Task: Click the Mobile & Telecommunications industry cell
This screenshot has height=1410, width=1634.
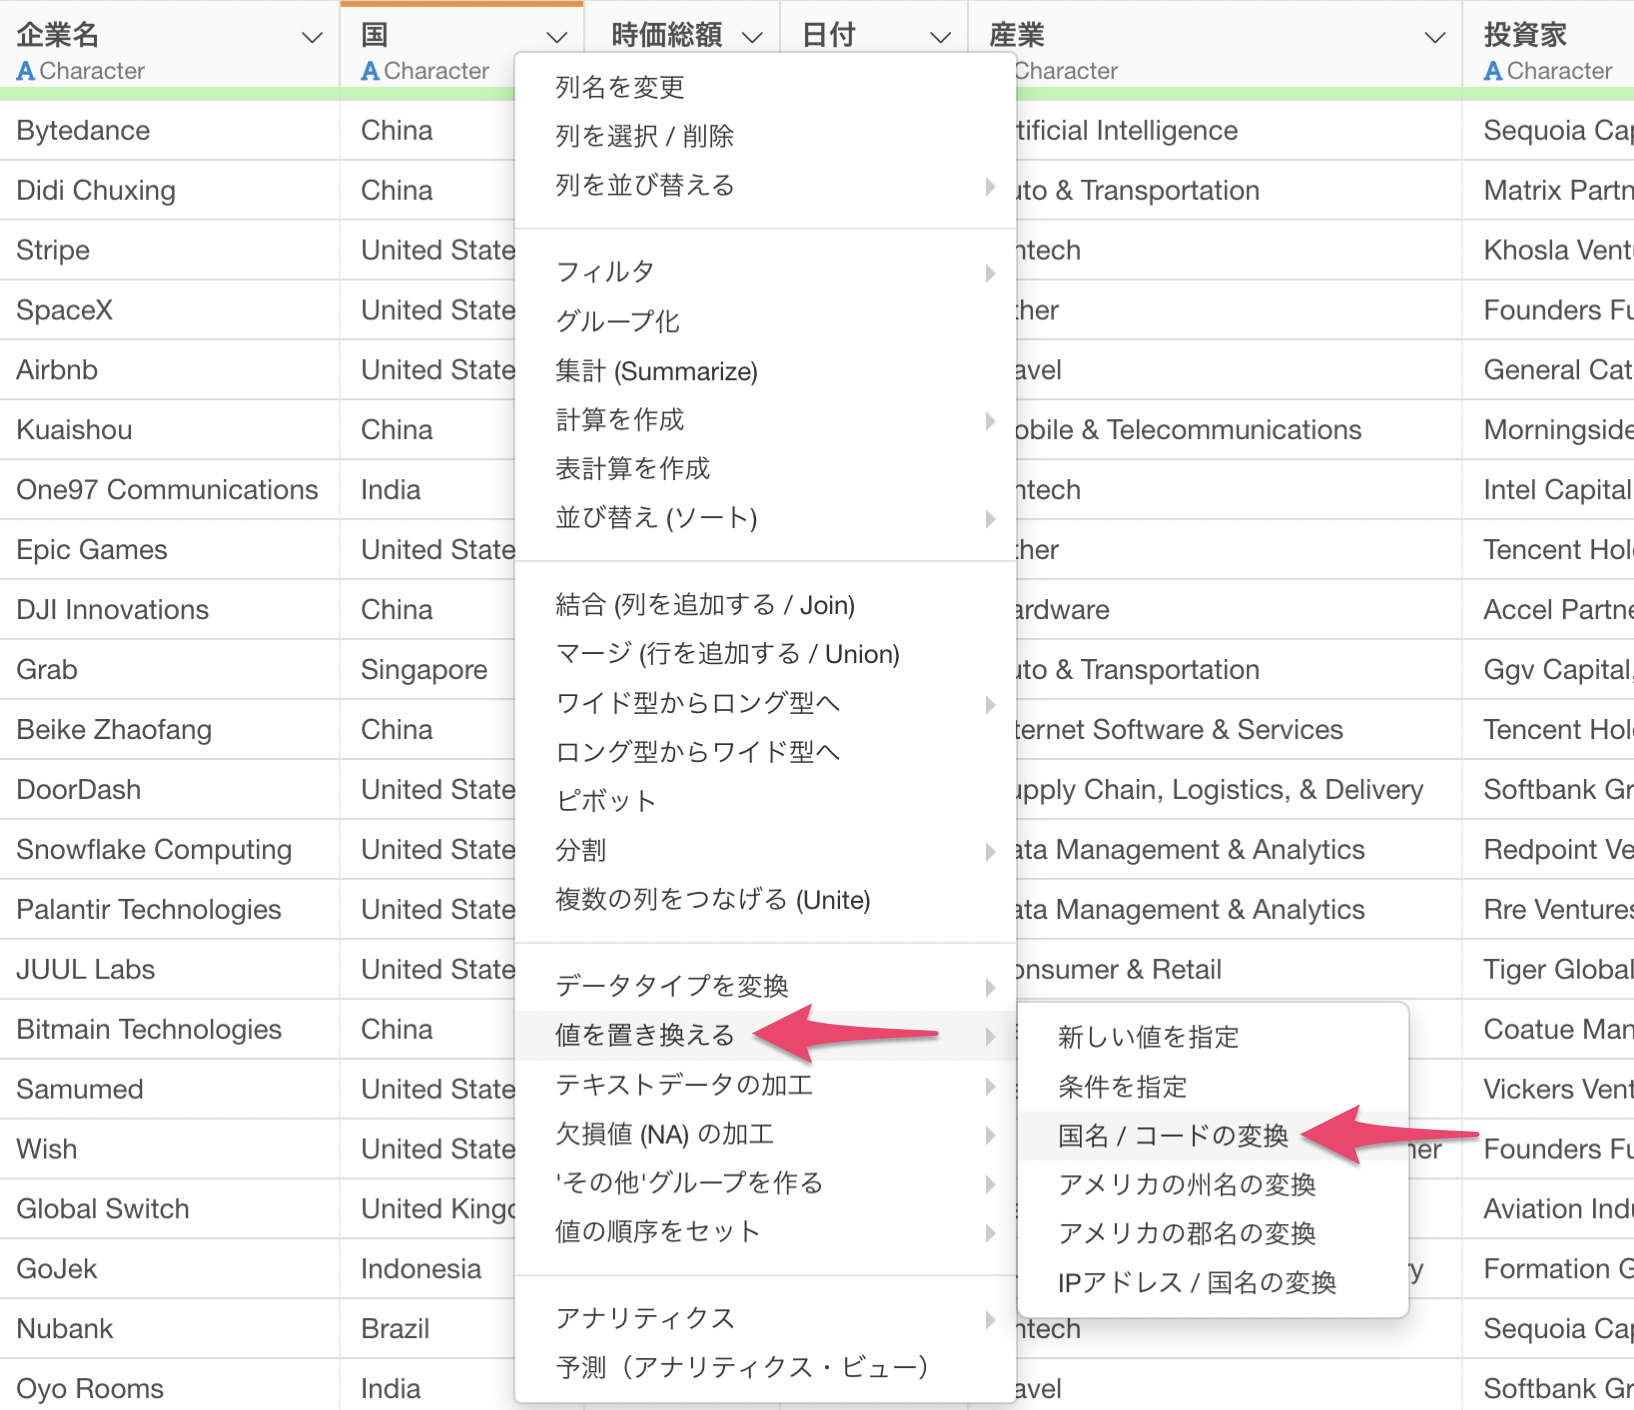Action: [x=1239, y=430]
